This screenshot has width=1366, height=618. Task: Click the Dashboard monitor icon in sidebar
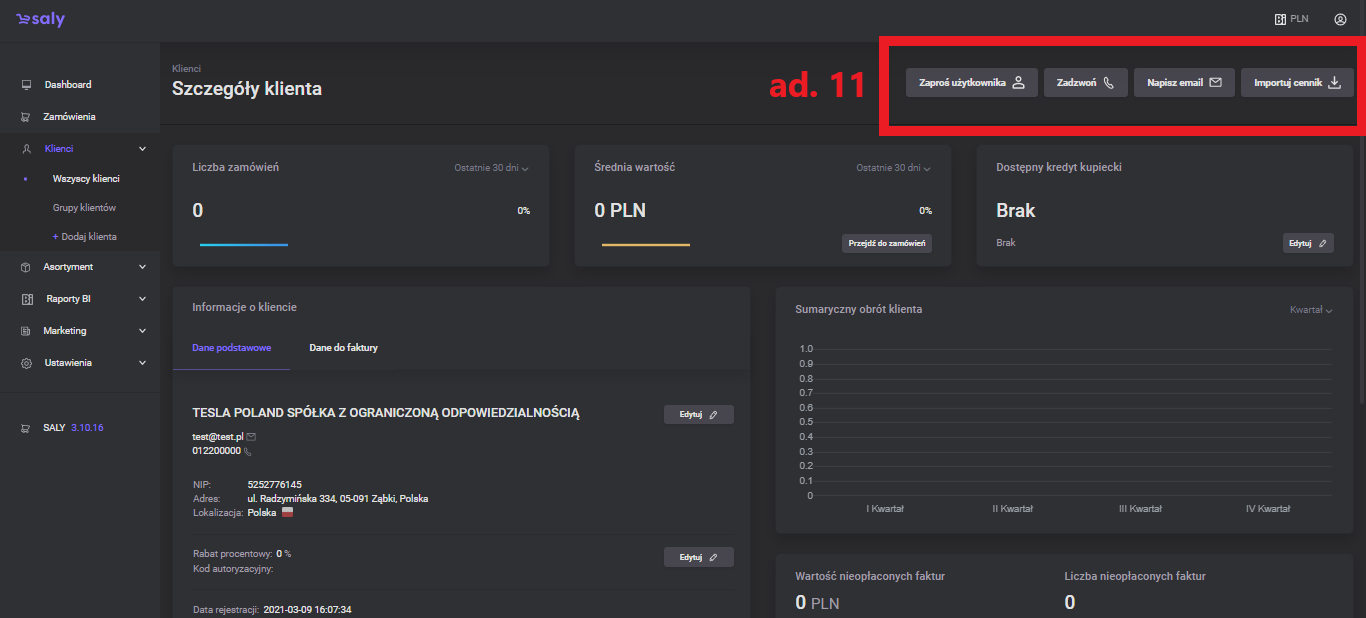point(26,85)
